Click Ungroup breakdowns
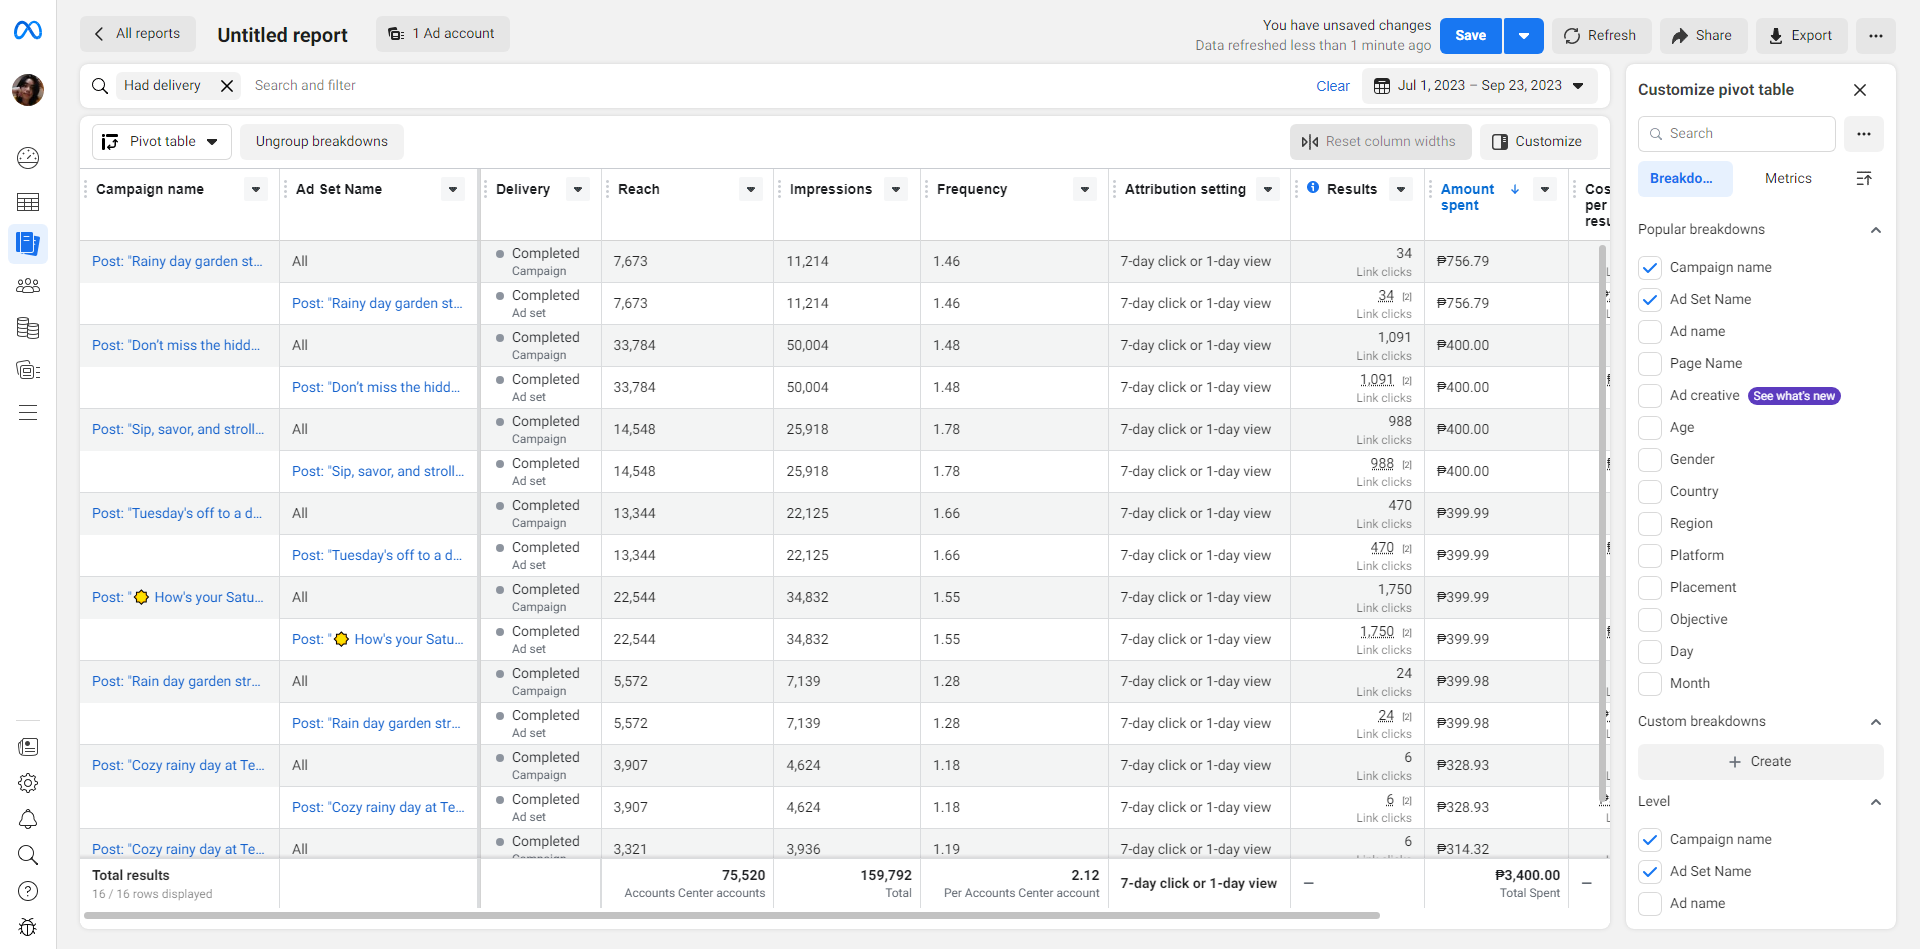This screenshot has height=949, width=1920. coord(322,142)
